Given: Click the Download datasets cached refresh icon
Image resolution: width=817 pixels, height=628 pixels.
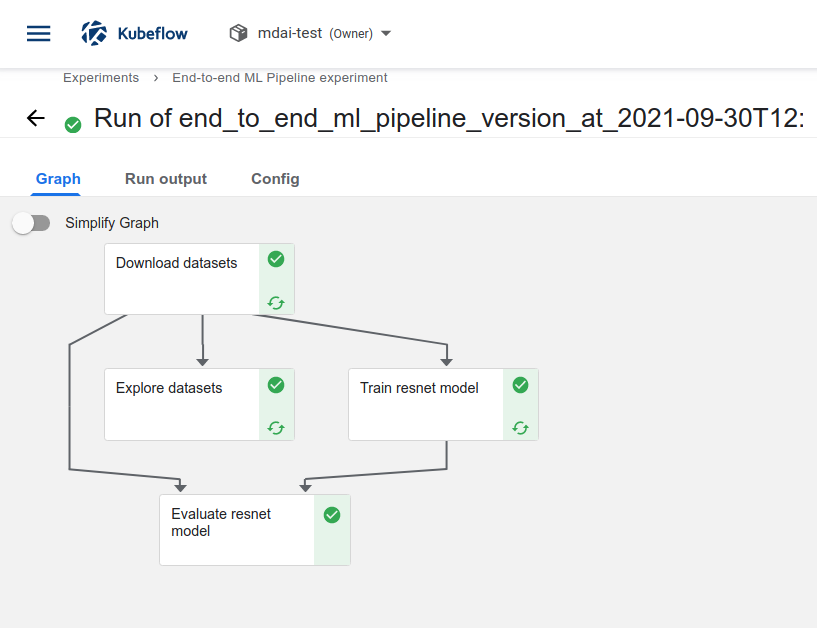Looking at the screenshot, I should coord(276,303).
